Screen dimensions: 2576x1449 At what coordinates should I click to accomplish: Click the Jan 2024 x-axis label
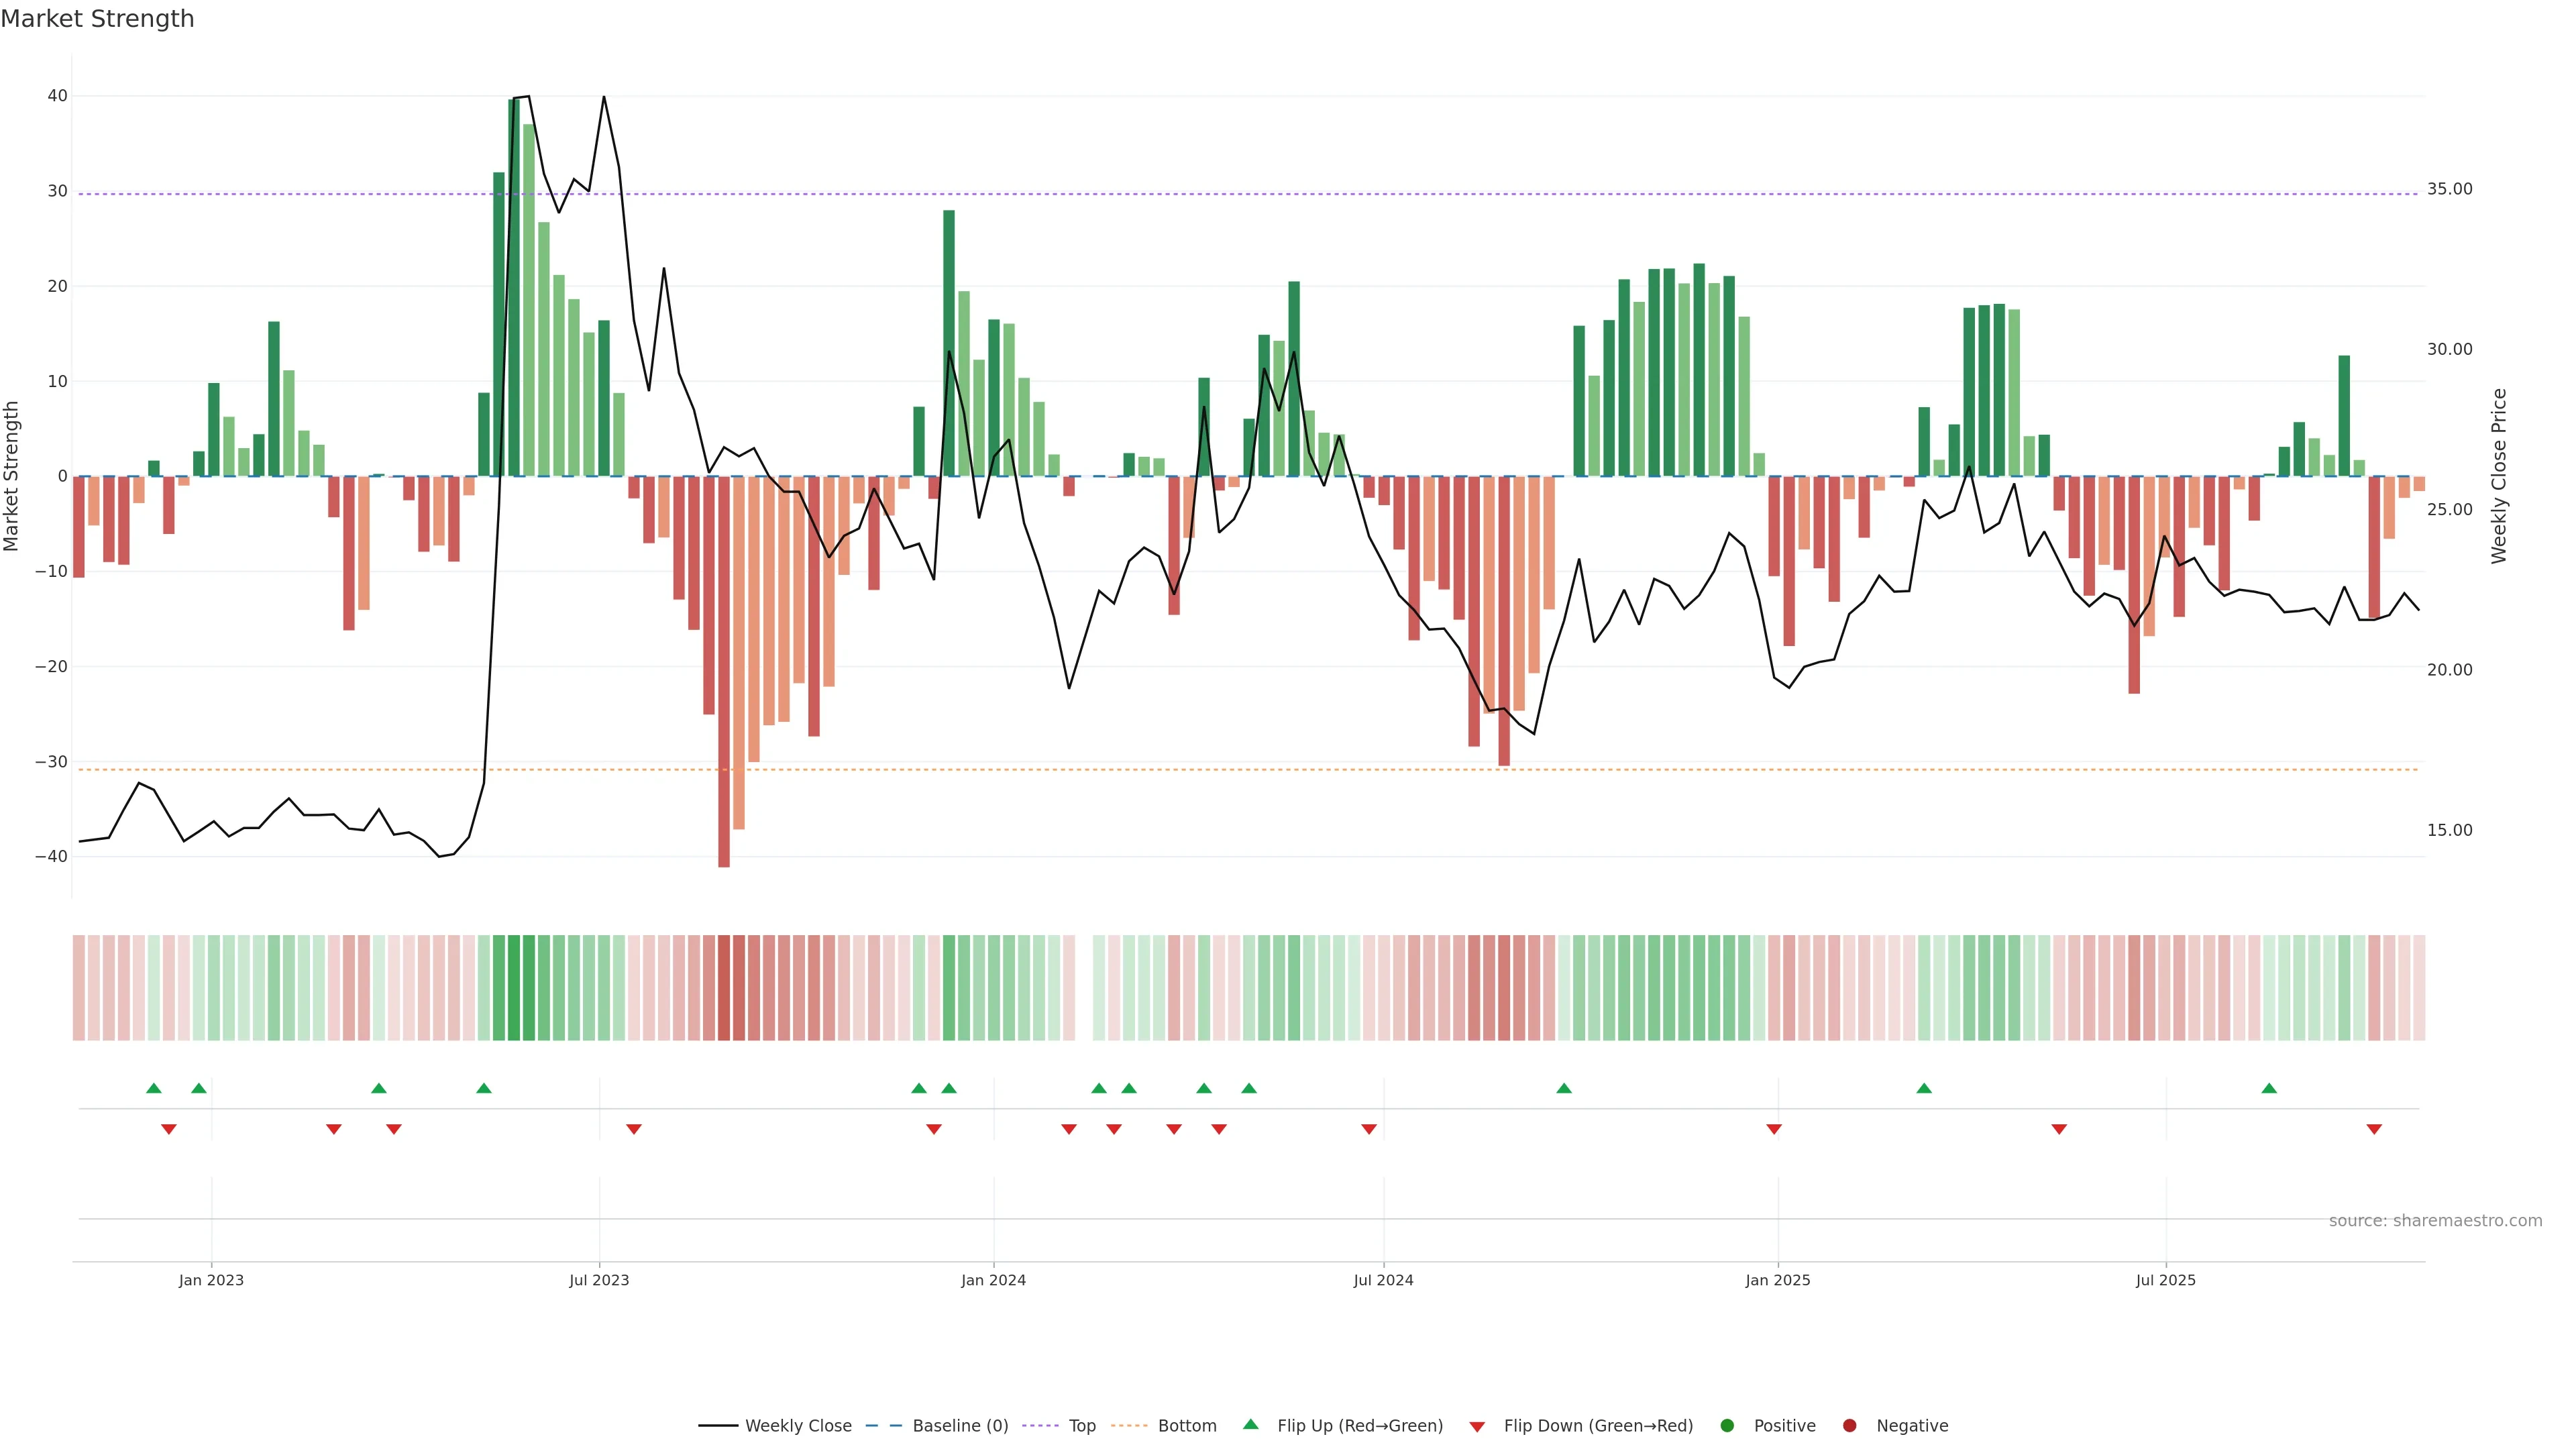click(x=993, y=1280)
